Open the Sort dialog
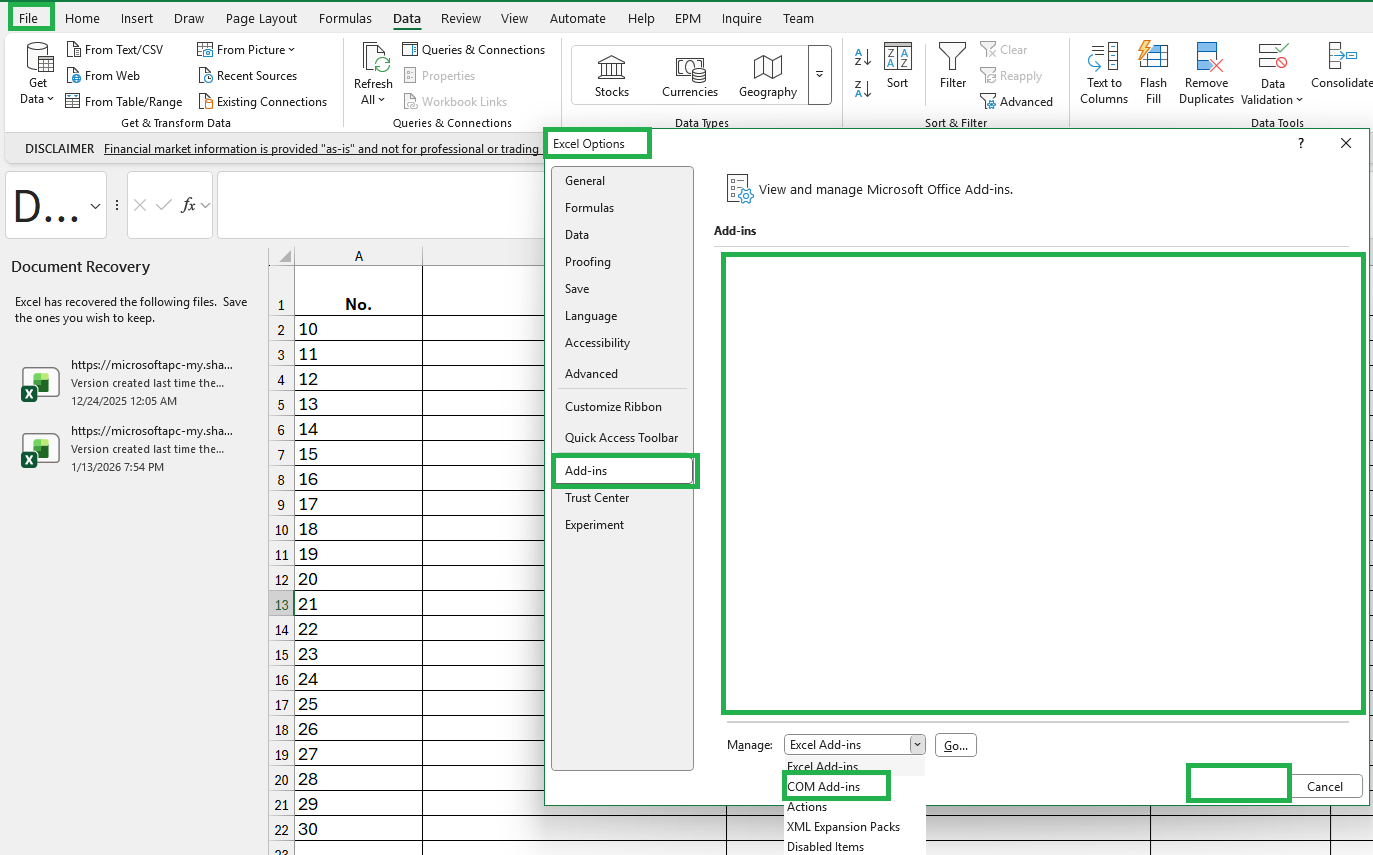1373x855 pixels. (898, 66)
